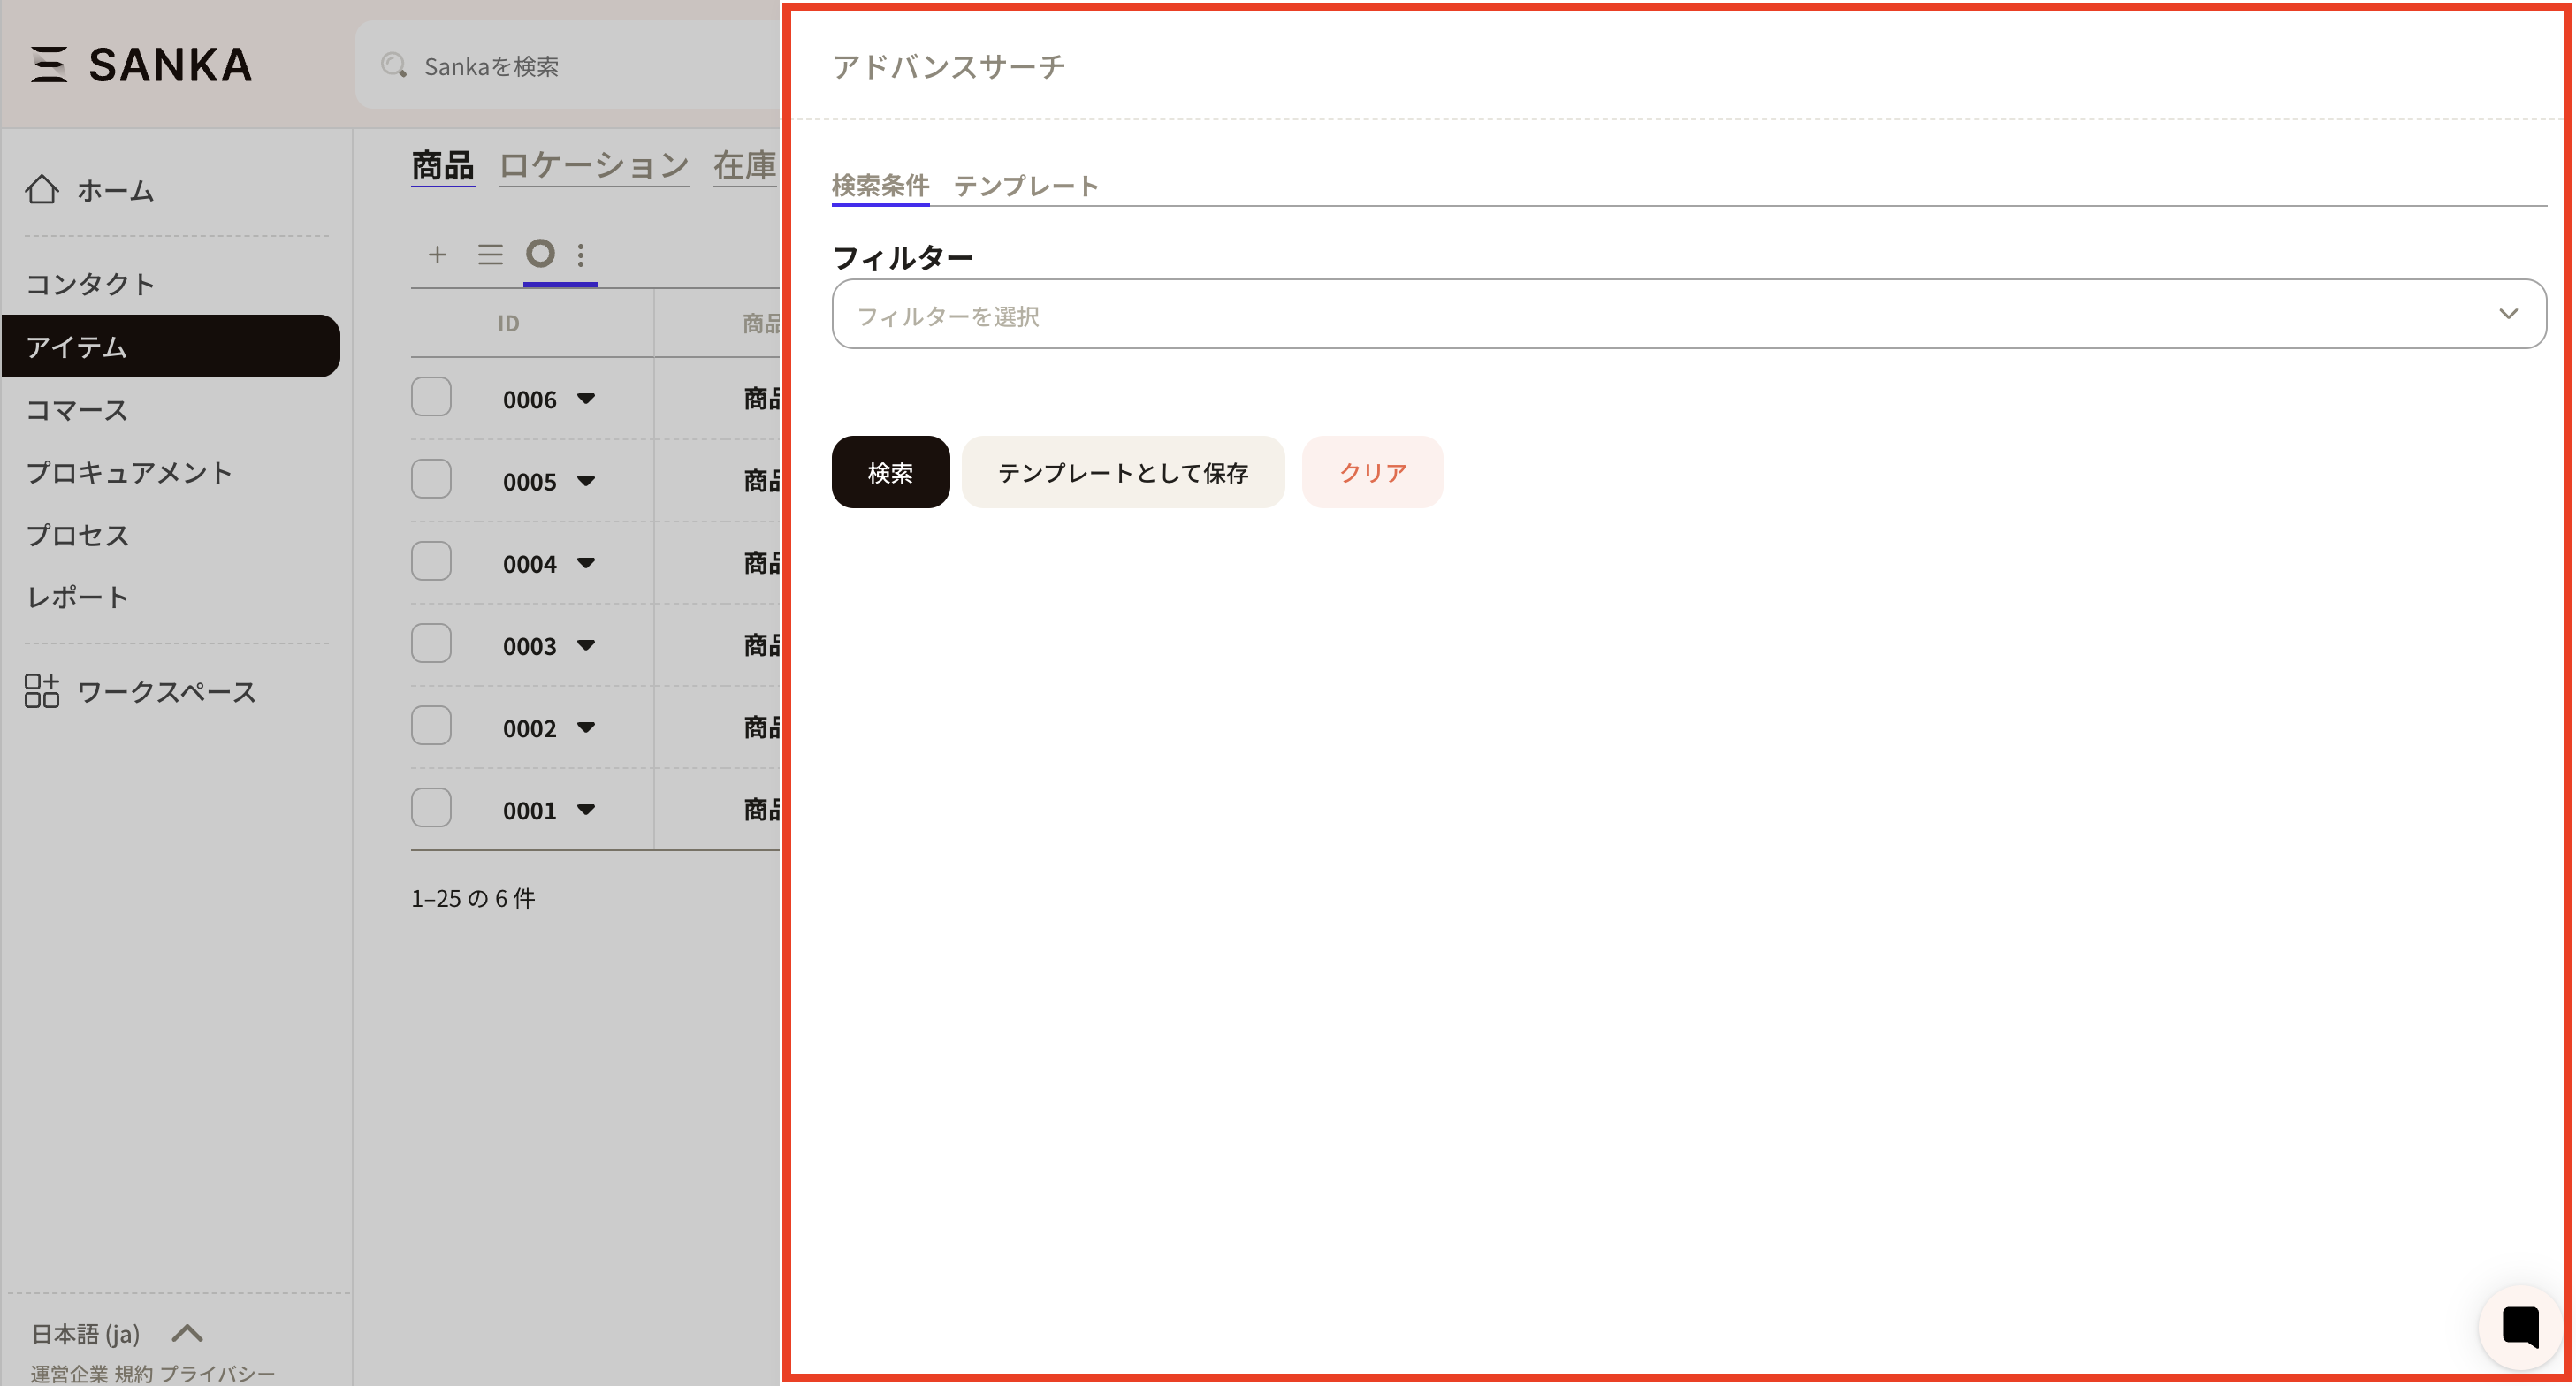Click the workspace grid icon

pos(42,691)
